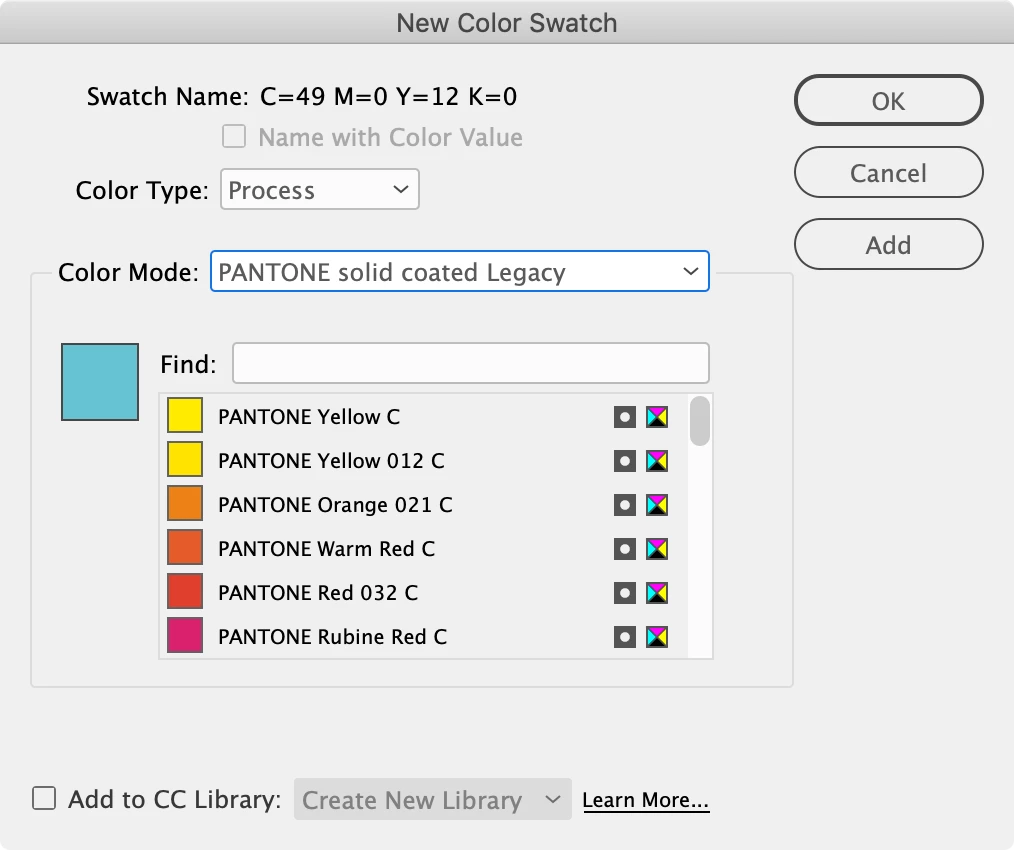1014x850 pixels.
Task: Click CMYK mode icon for PANTONE Yellow C
Action: [x=657, y=417]
